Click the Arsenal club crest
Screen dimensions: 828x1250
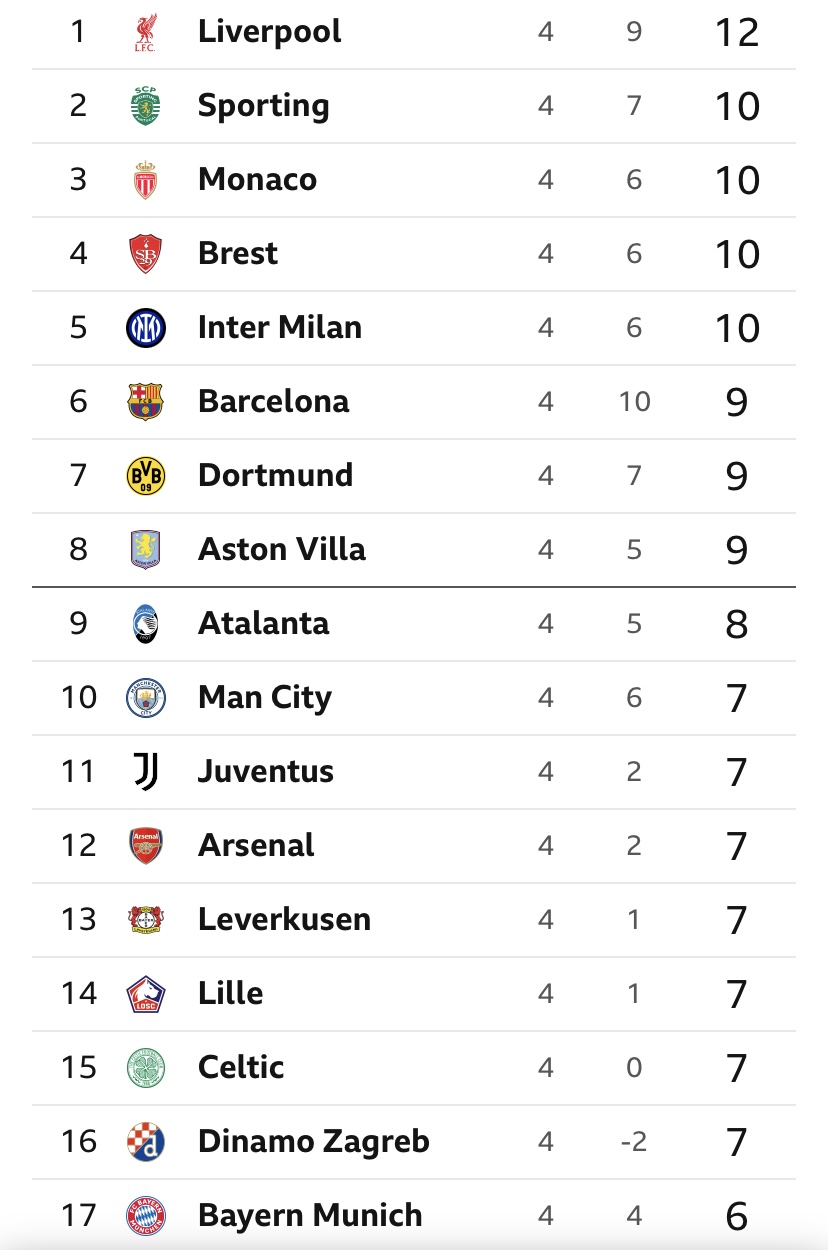coord(146,846)
